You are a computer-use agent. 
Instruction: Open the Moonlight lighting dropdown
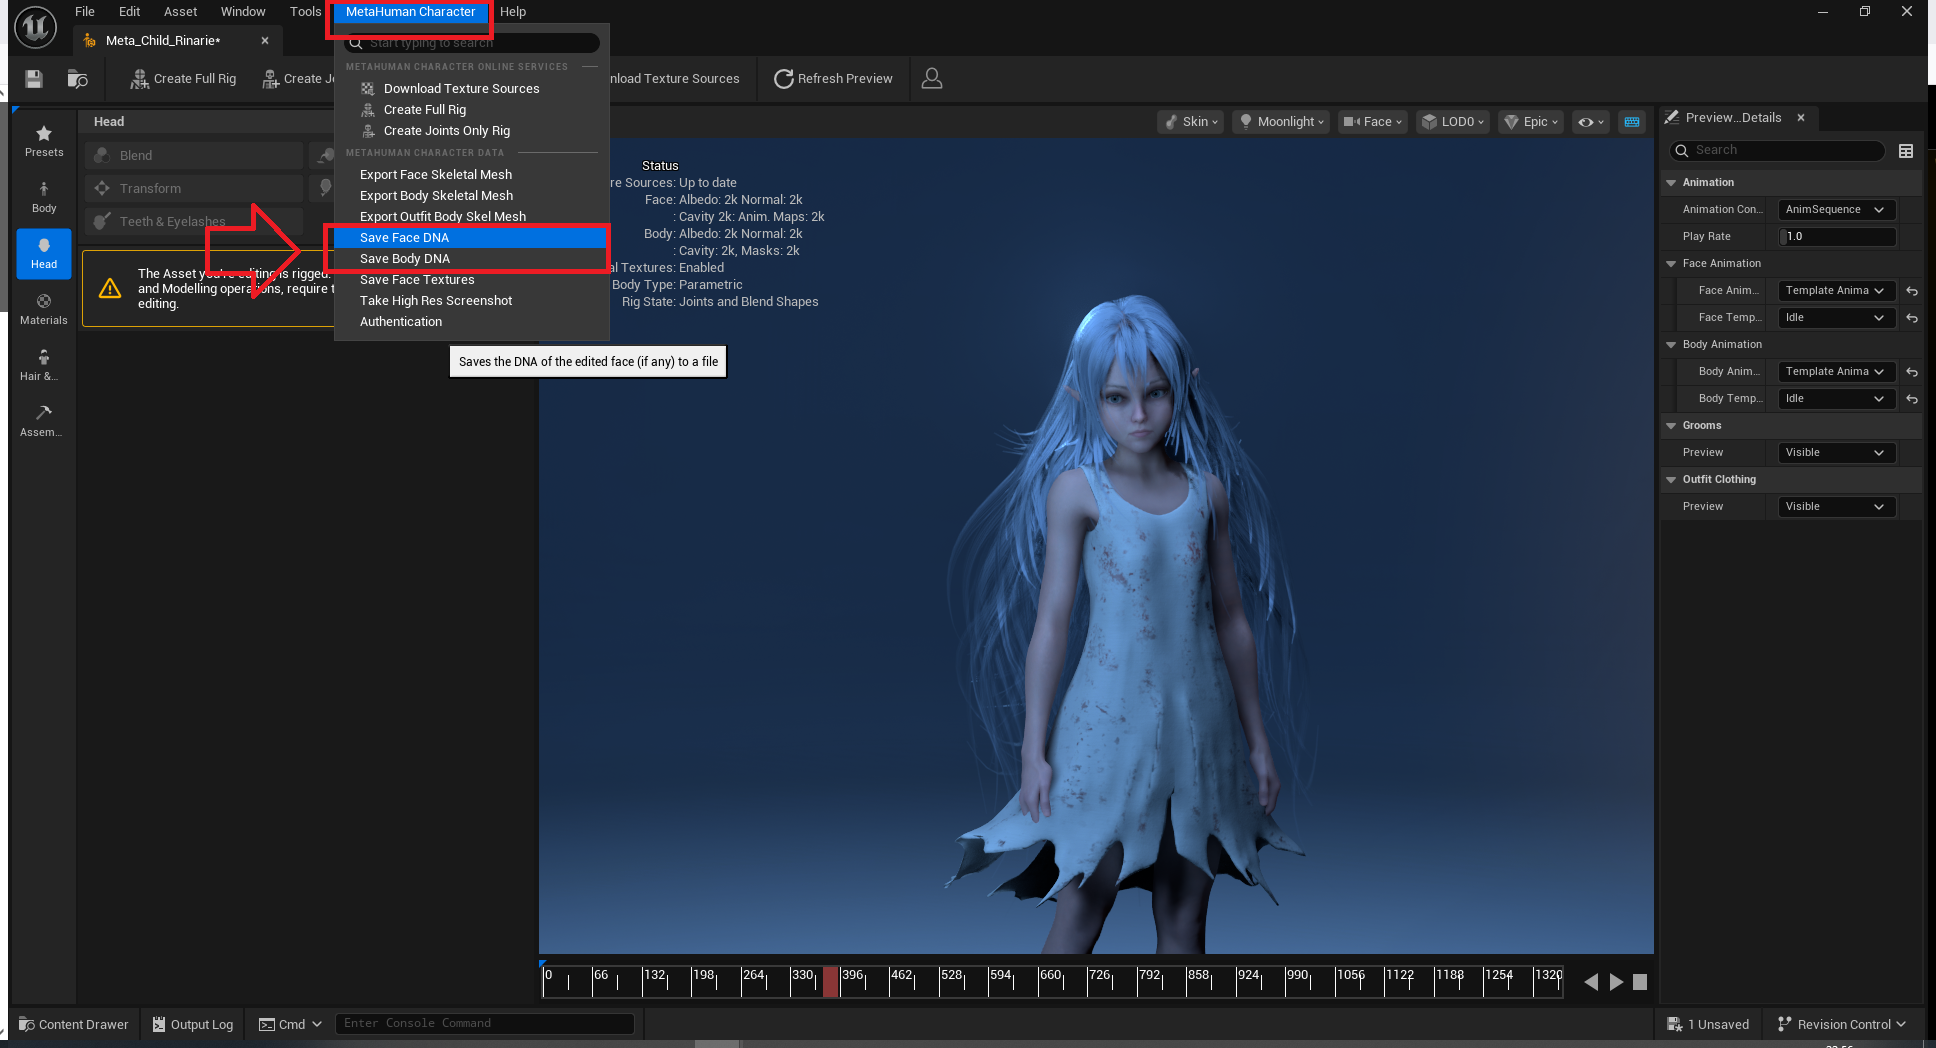pyautogui.click(x=1280, y=121)
